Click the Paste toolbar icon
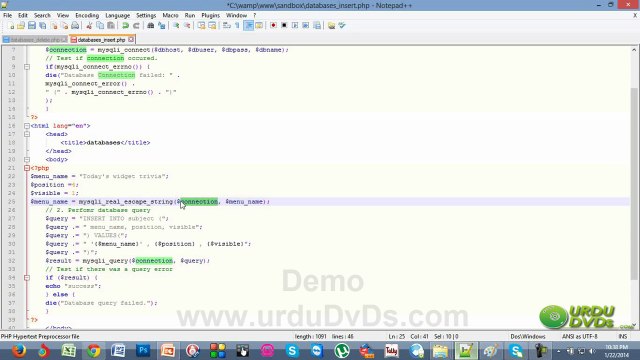 pyautogui.click(x=111, y=26)
